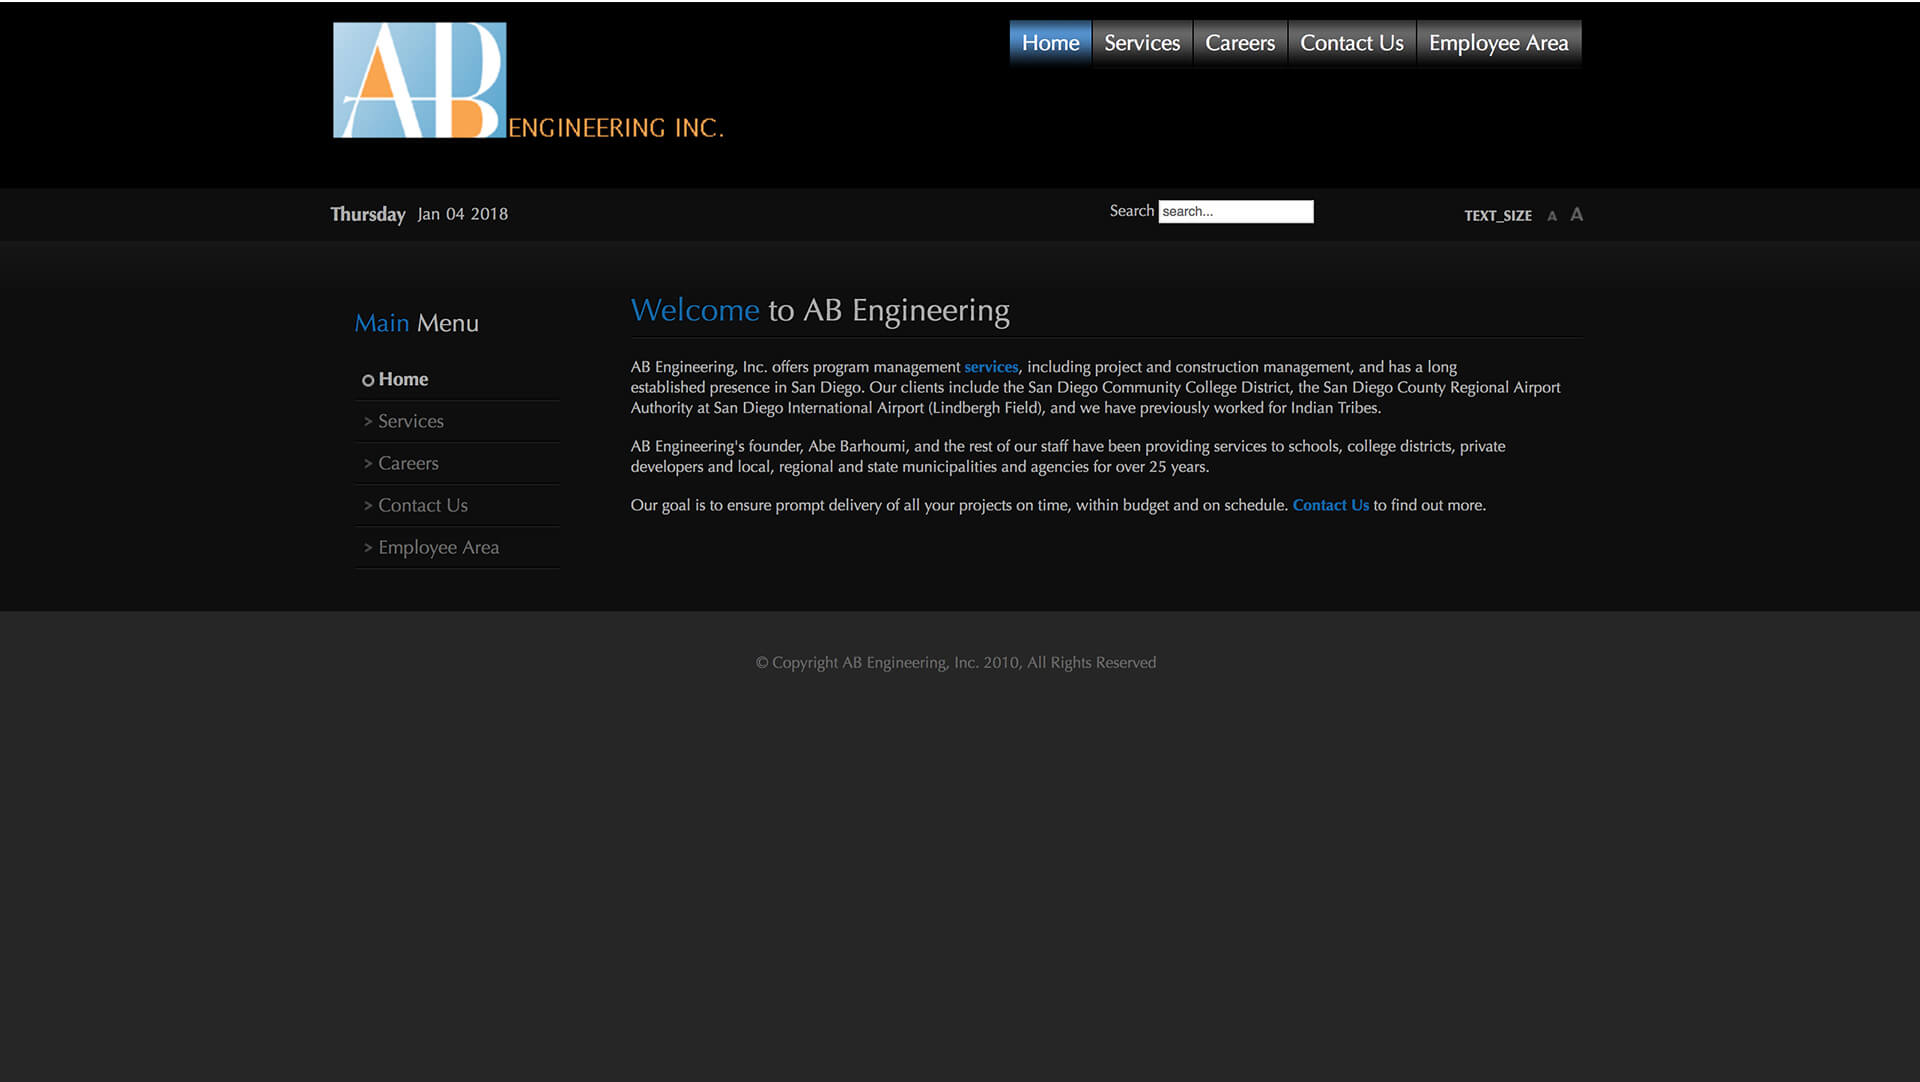Select the large A text size option

tap(1576, 214)
